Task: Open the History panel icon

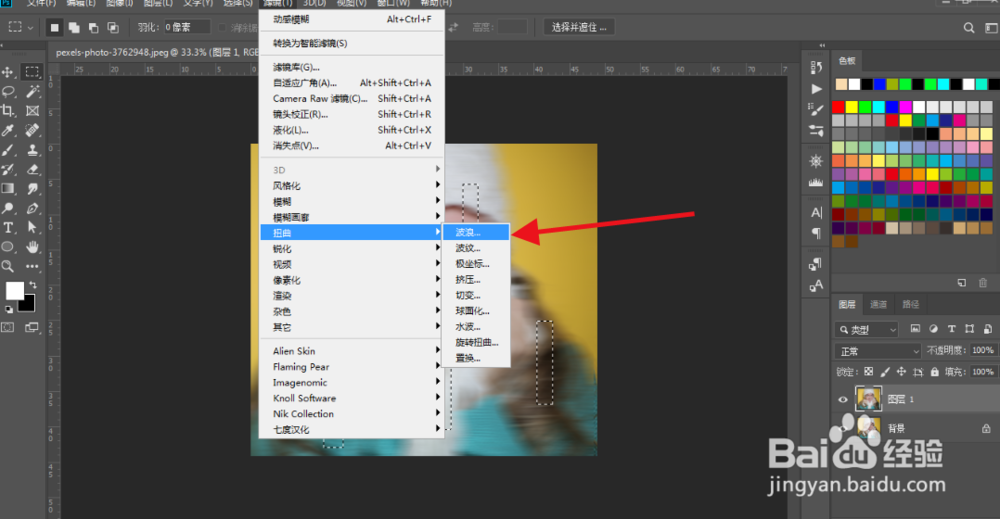Action: [816, 67]
